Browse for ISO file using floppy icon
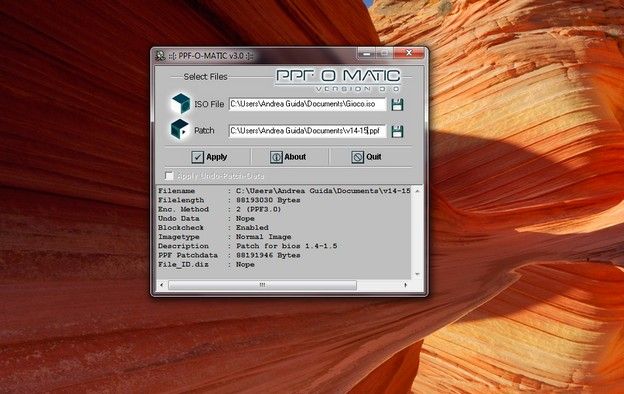Screen dimensions: 624x394 coord(397,105)
